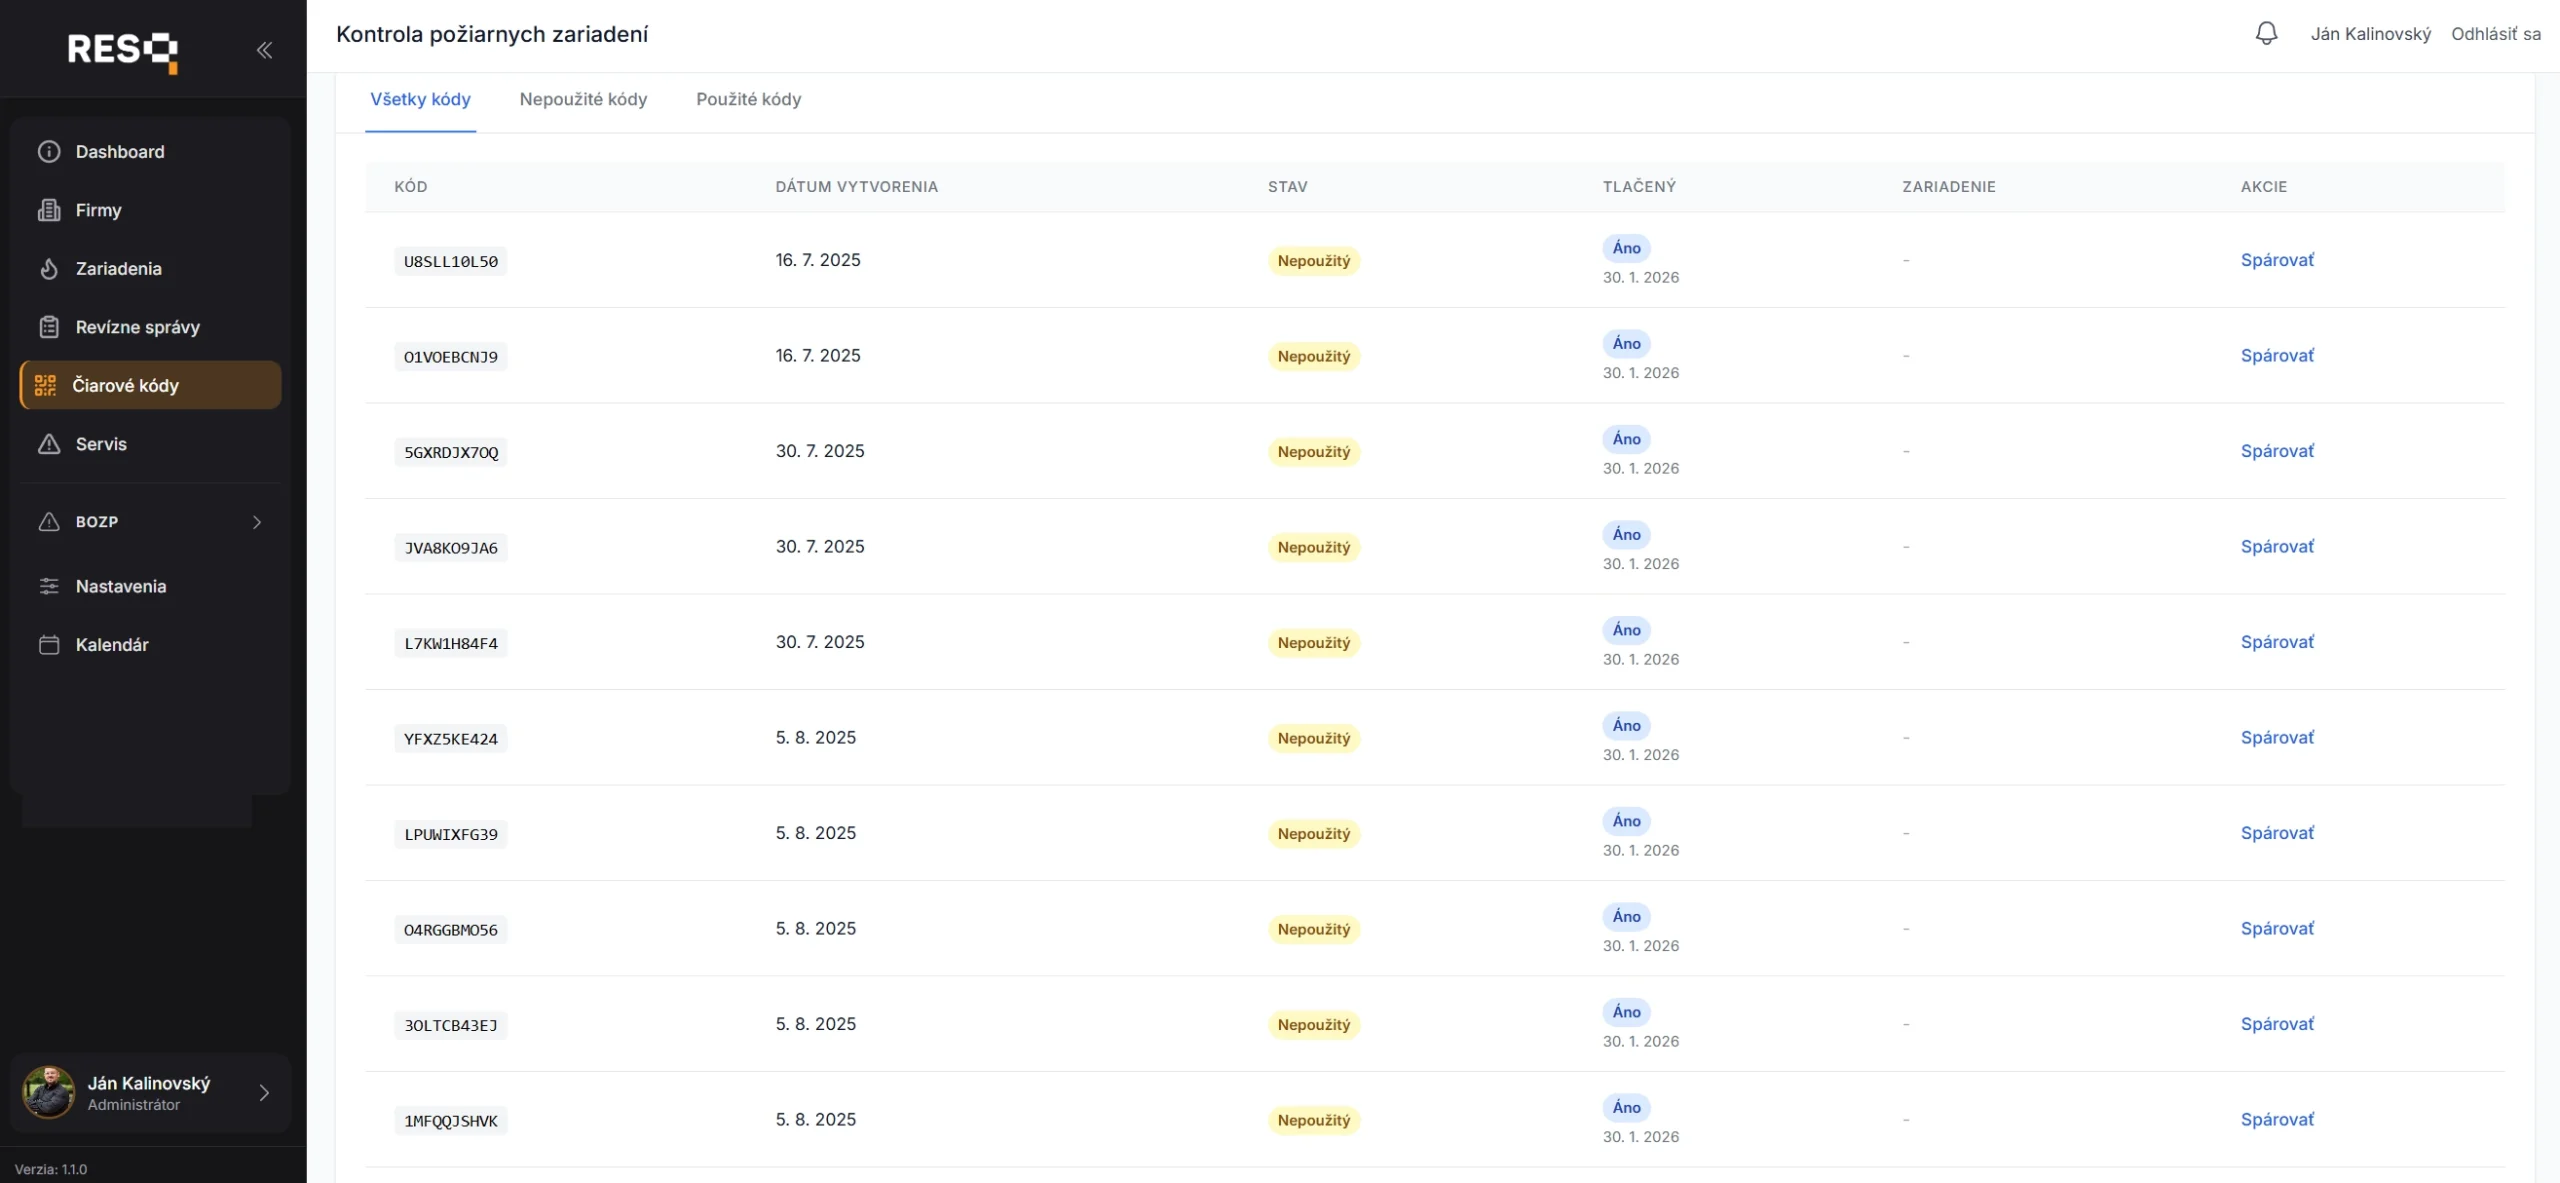This screenshot has height=1183, width=2560.
Task: Click Odhlásiť sa to log out
Action: (x=2495, y=34)
